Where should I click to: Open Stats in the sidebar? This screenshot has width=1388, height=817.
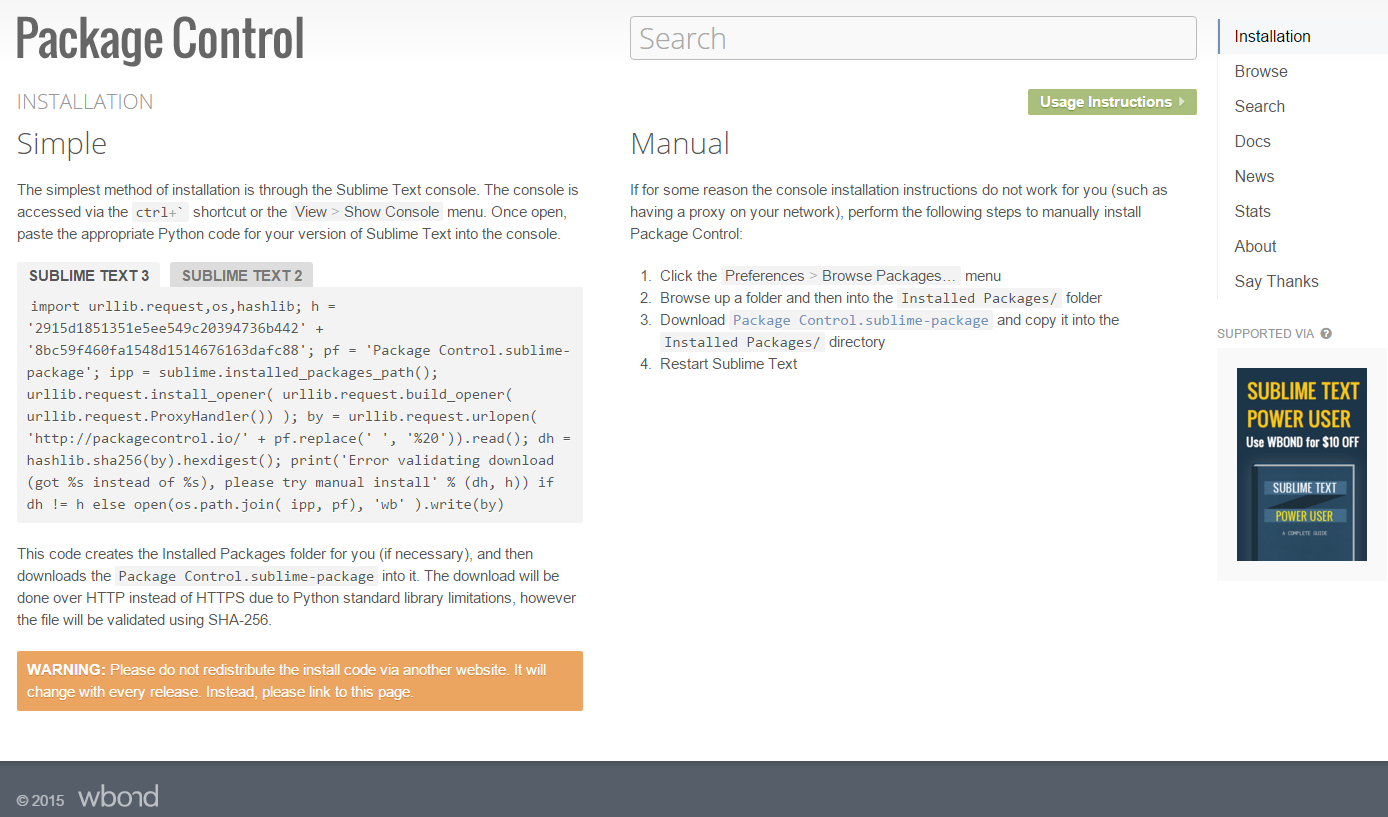[x=1253, y=211]
